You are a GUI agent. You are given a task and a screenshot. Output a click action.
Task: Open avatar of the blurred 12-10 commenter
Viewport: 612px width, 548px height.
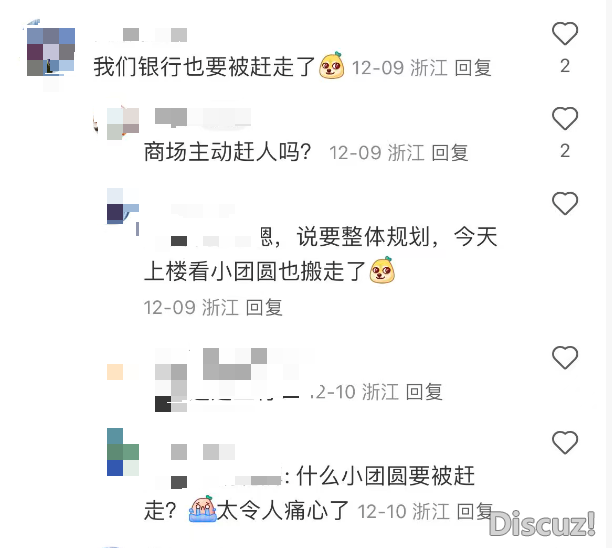(x=123, y=372)
